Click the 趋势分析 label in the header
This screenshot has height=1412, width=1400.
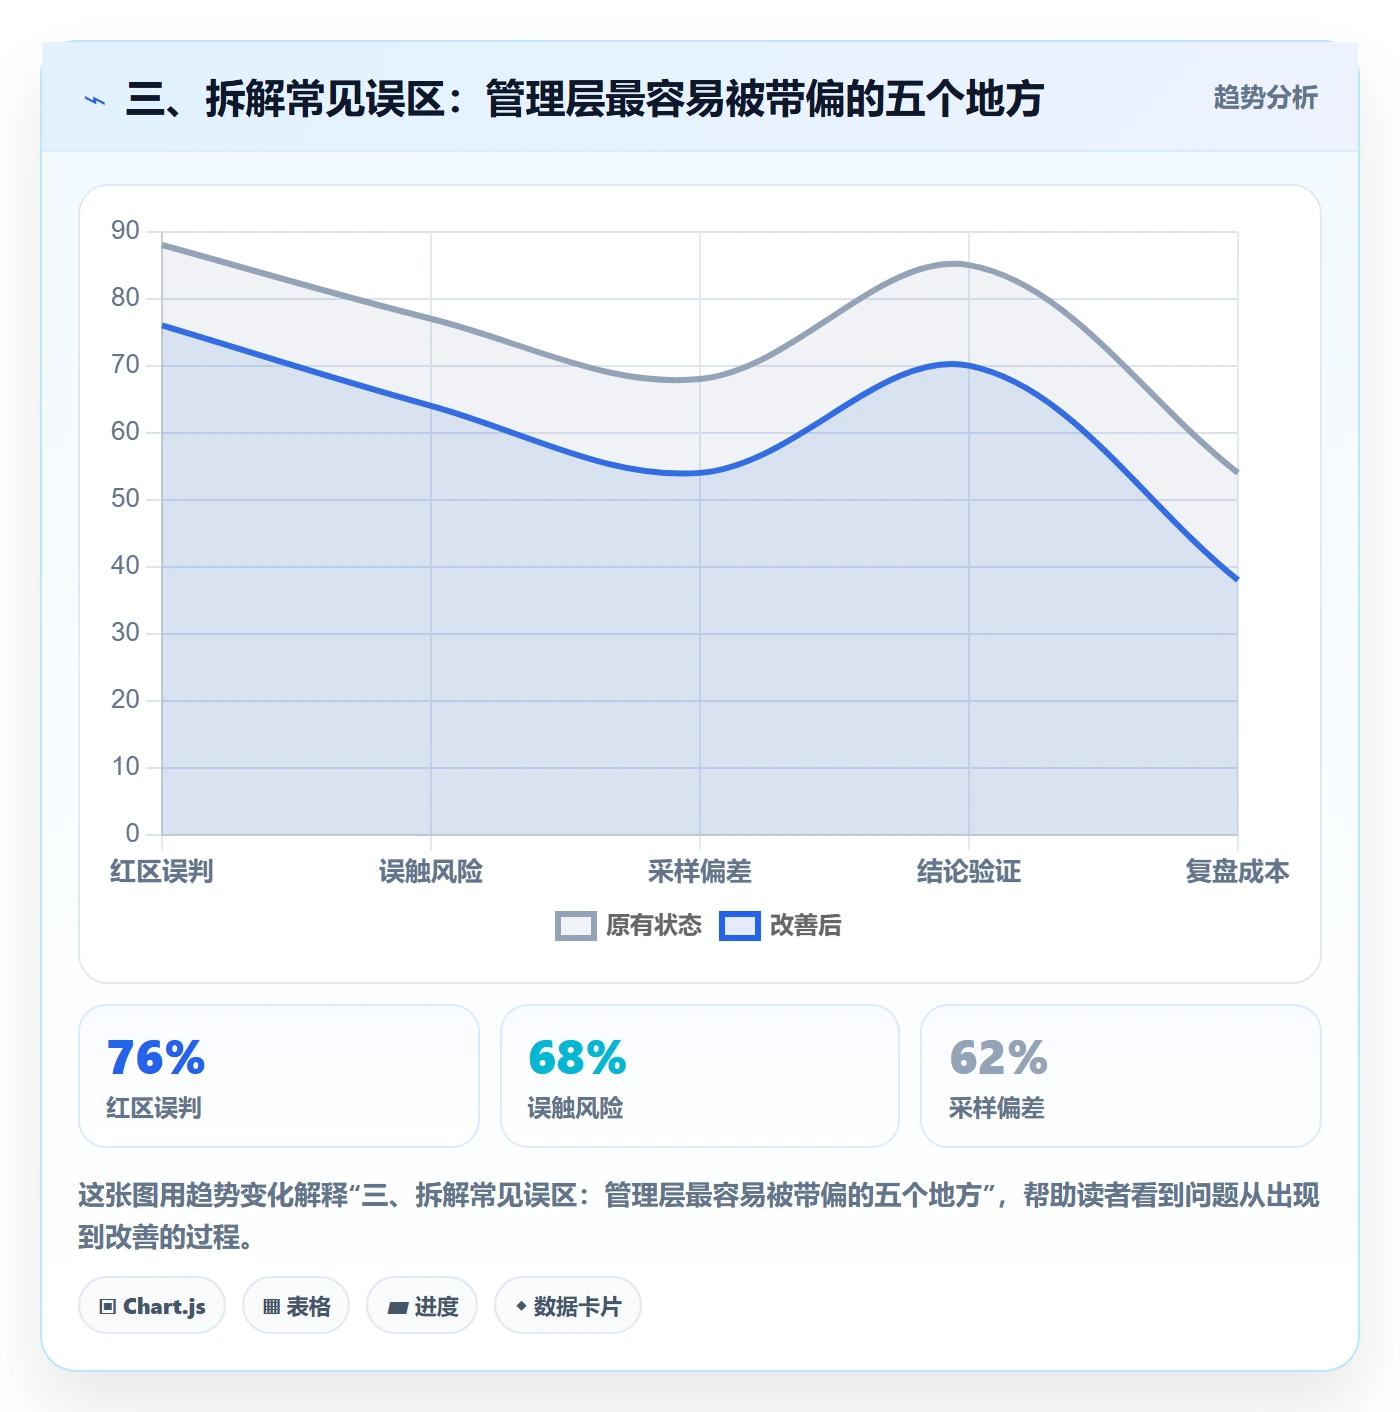tap(1265, 98)
